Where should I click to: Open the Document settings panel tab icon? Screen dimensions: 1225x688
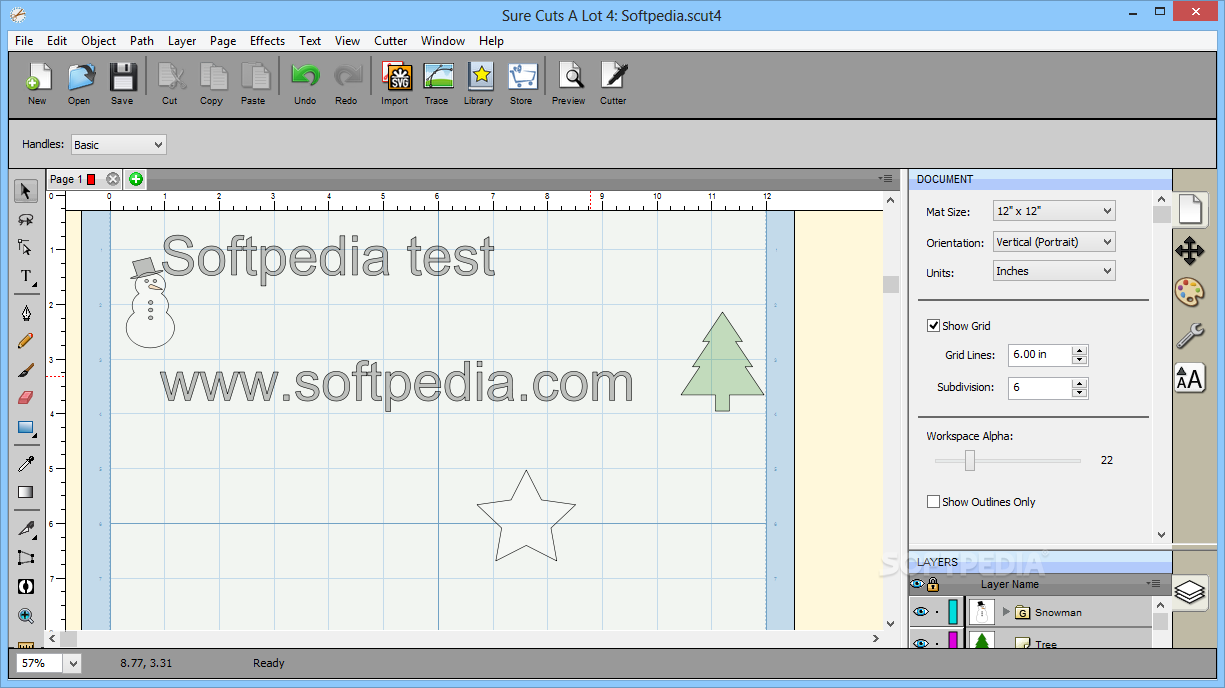pos(1189,208)
